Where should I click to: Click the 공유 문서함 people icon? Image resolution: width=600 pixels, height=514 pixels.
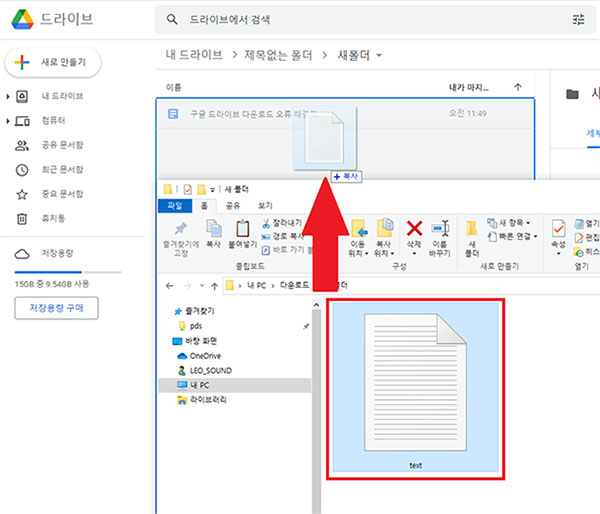22,145
